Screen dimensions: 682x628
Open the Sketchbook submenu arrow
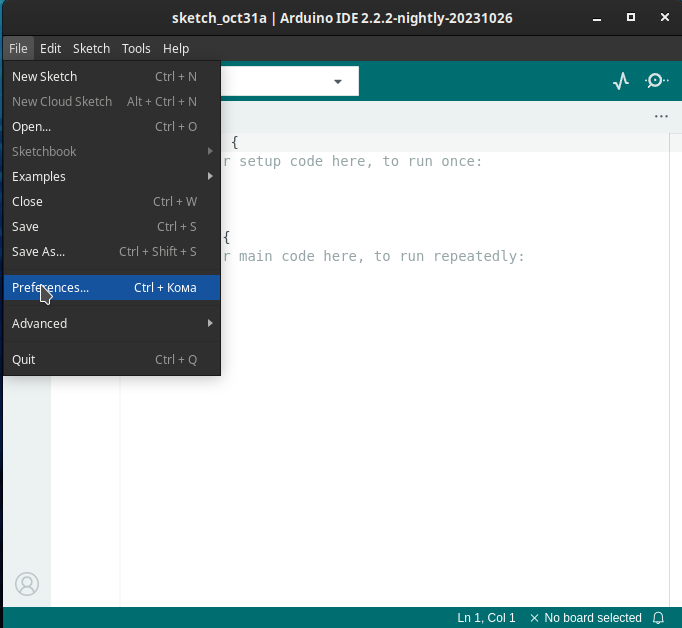click(211, 151)
